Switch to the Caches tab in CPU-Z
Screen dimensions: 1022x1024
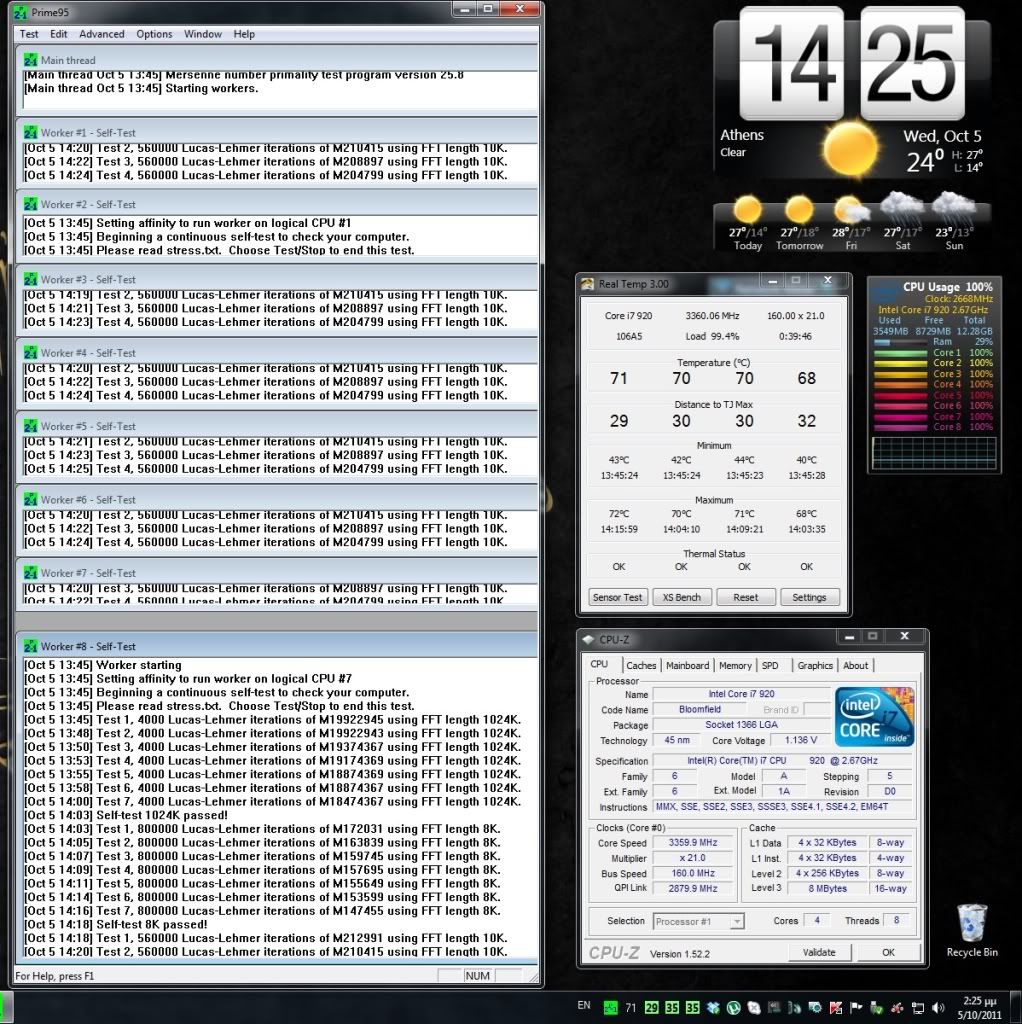(x=641, y=665)
